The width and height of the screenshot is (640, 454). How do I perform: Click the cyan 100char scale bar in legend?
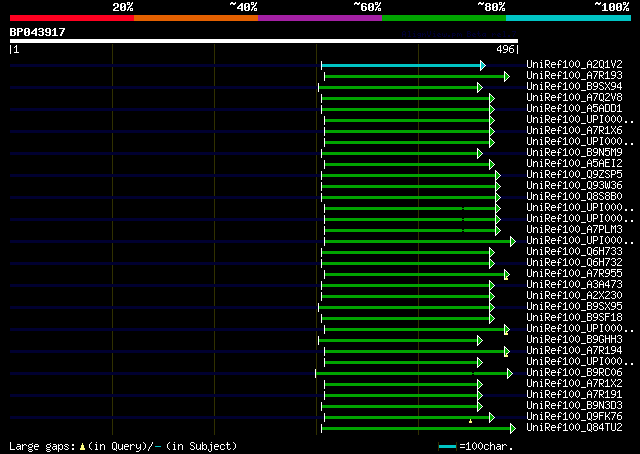[447, 447]
